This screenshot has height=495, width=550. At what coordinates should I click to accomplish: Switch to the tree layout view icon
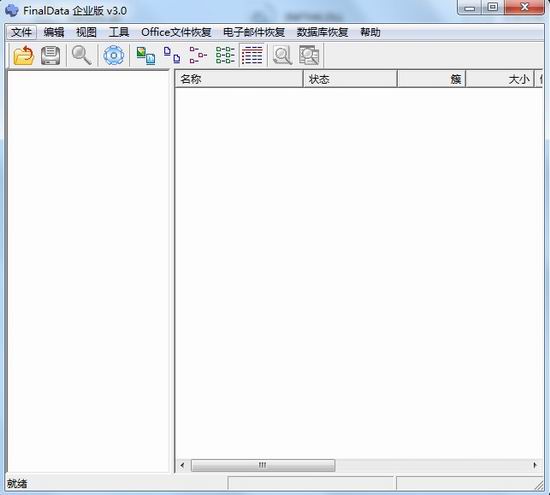[198, 55]
